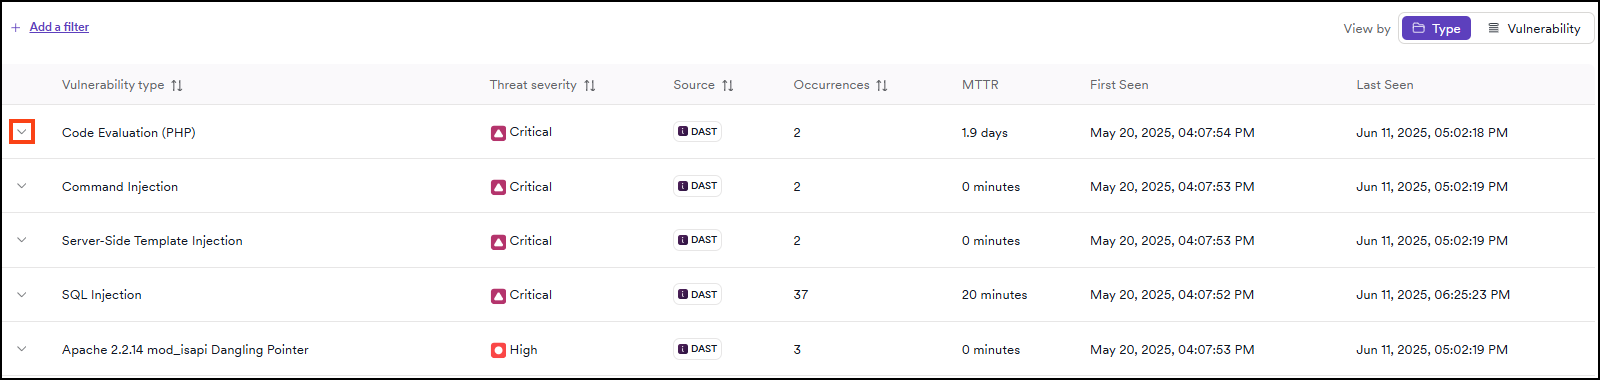Click the View by label
Viewport: 1600px width, 380px height.
pyautogui.click(x=1367, y=29)
